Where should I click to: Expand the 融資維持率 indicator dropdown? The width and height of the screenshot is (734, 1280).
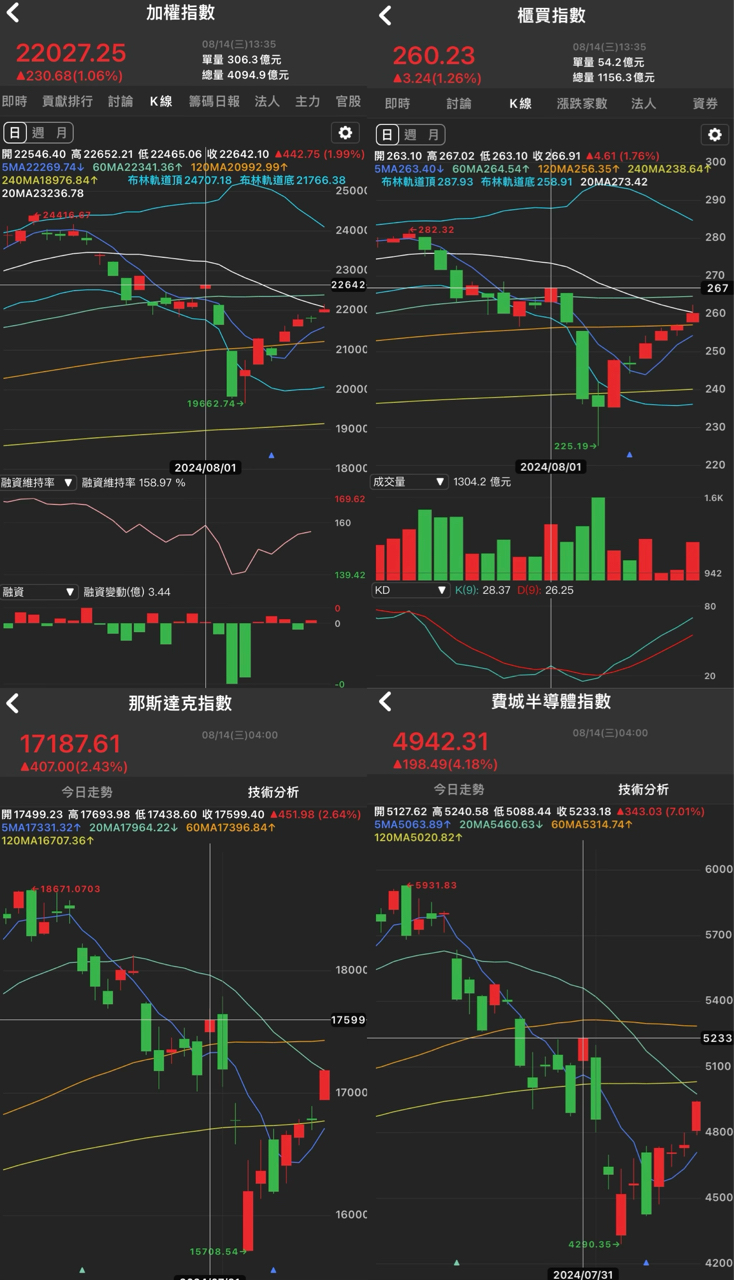click(39, 483)
